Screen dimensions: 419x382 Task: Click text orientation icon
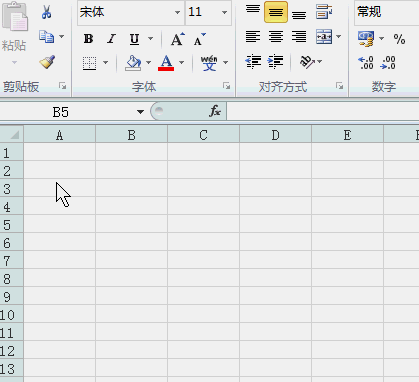[x=307, y=62]
